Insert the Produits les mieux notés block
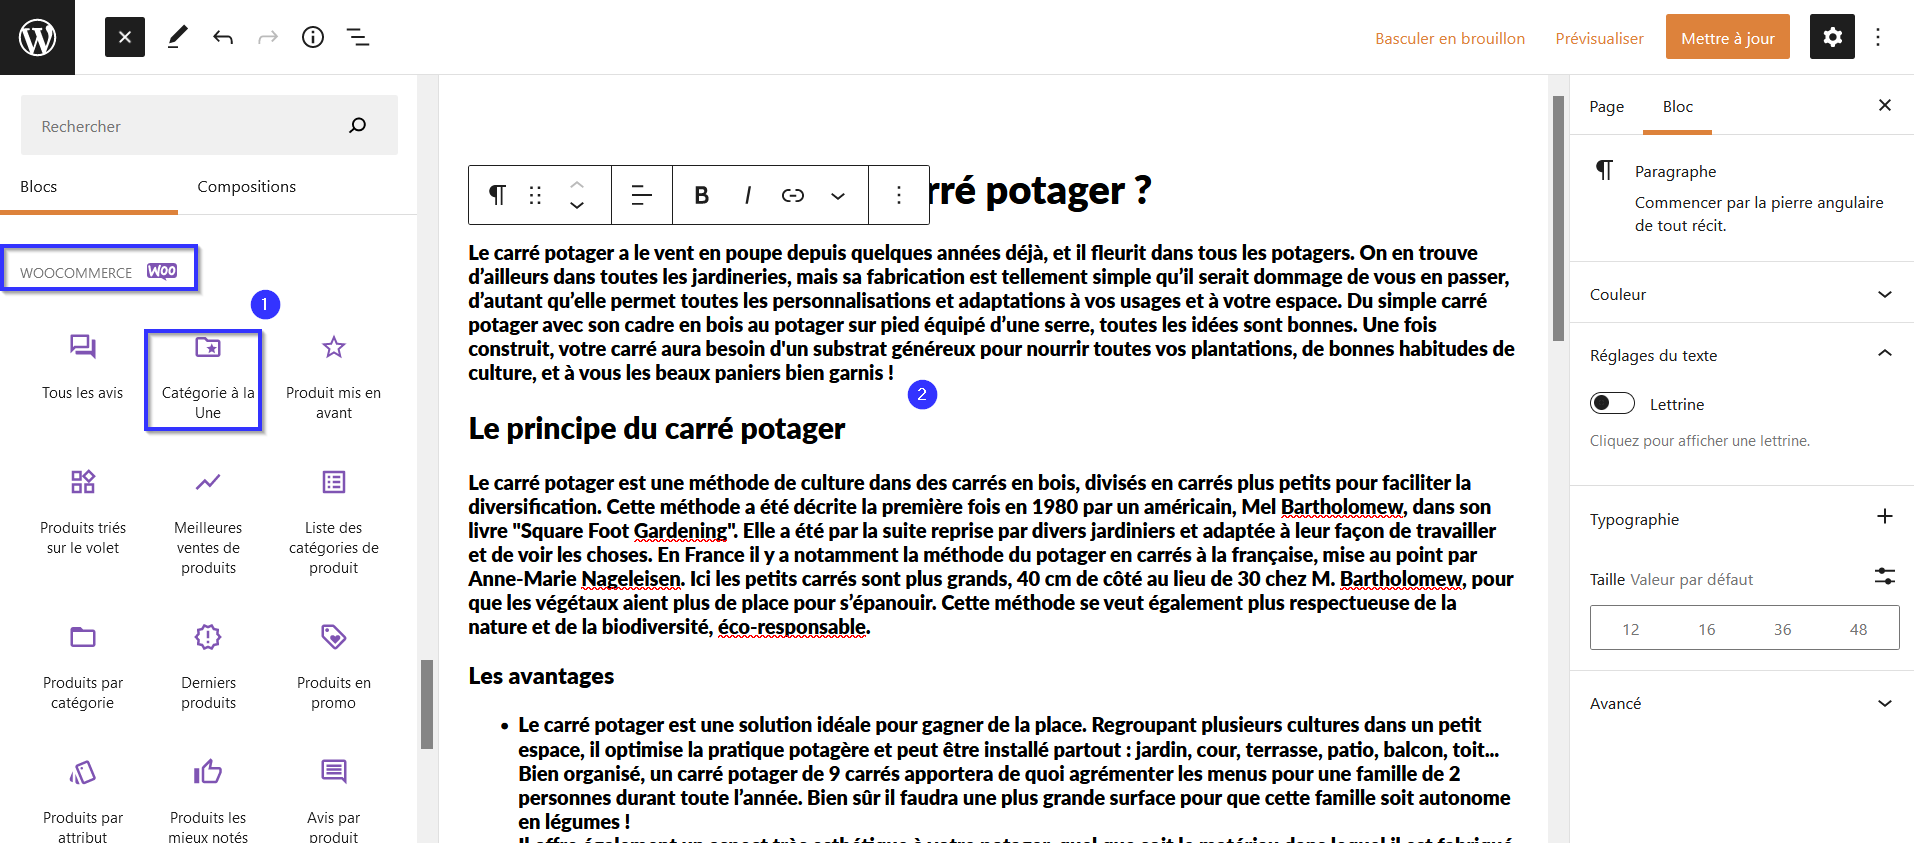 coord(208,800)
